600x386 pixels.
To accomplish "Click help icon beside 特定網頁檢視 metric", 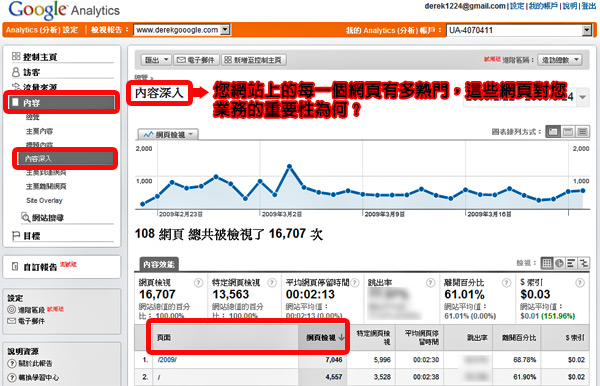I will [272, 283].
